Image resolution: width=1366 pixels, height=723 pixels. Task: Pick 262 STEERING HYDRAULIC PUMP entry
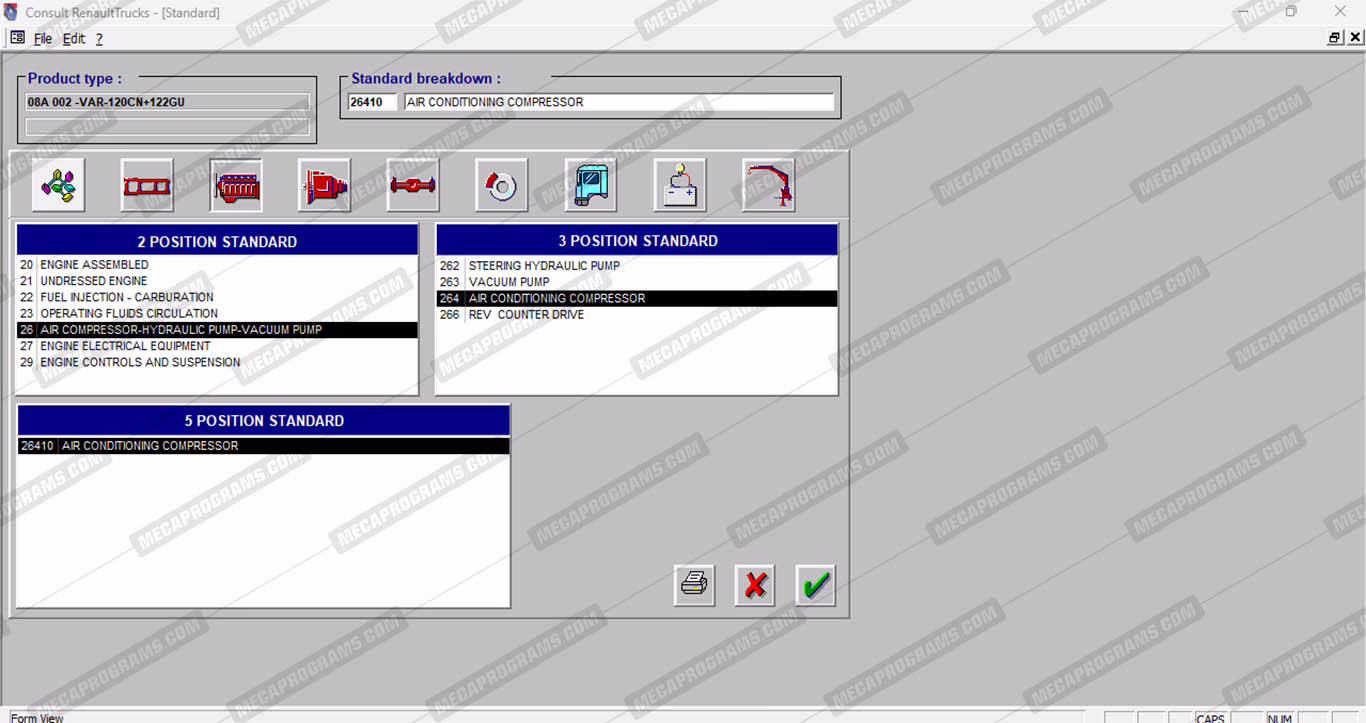point(544,266)
